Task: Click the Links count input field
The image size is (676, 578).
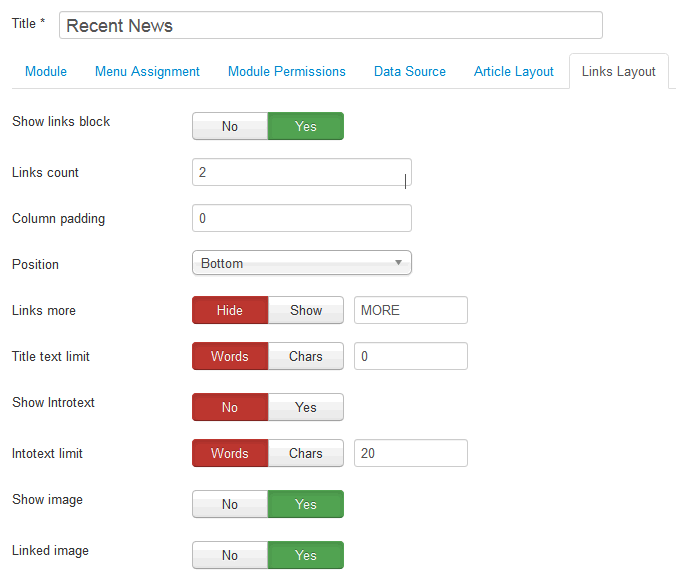Action: click(x=302, y=172)
